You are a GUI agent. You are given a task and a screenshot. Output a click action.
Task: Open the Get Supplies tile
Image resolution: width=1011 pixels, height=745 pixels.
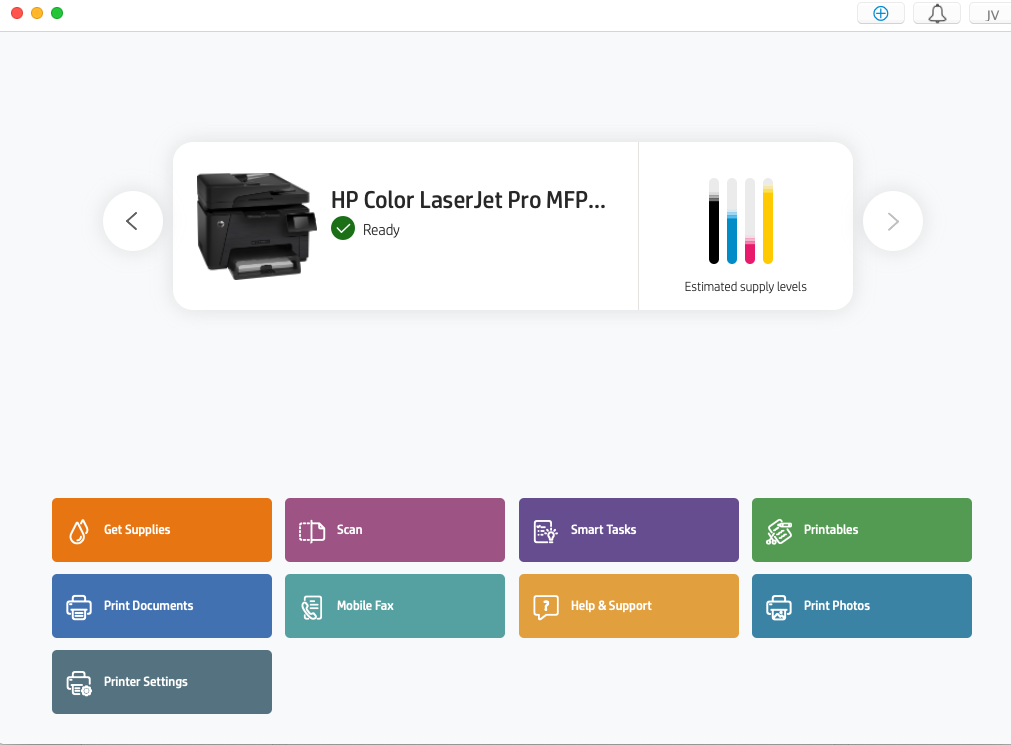[x=162, y=530]
